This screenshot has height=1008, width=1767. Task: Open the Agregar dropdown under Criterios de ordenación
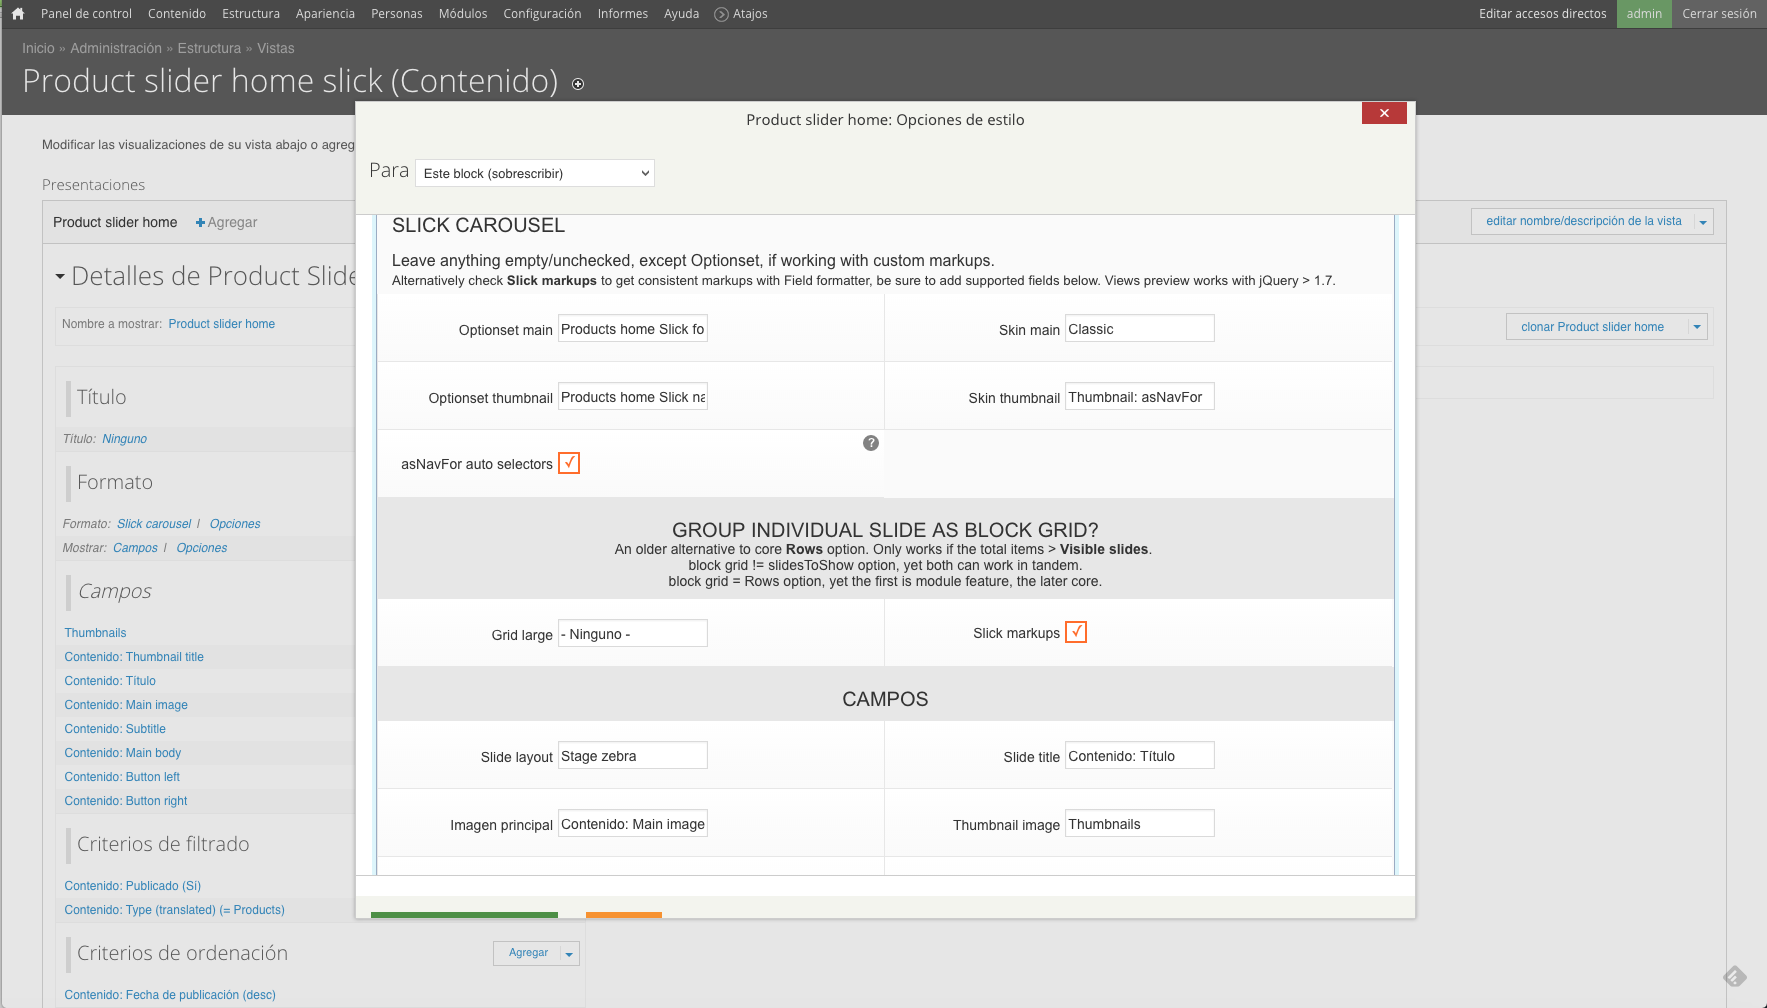569,953
